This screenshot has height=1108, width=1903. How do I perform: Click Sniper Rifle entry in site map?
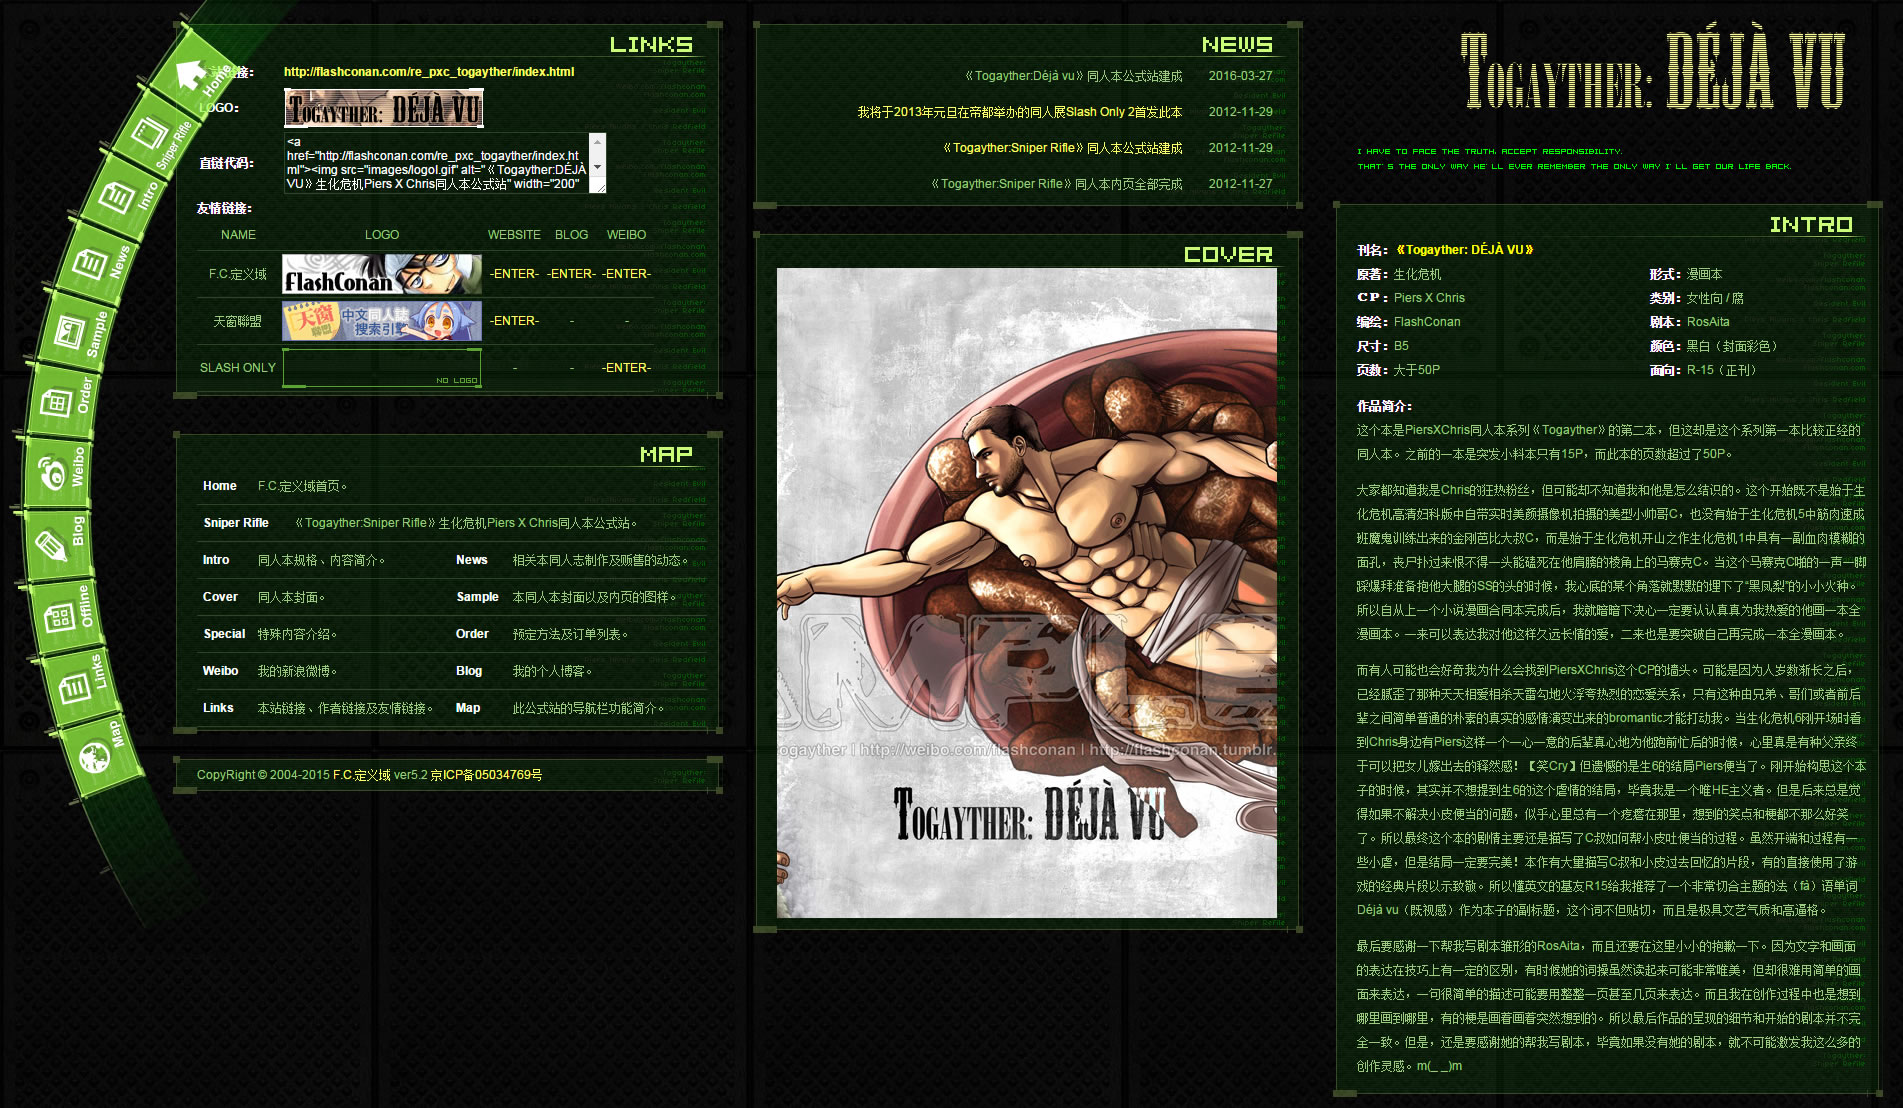(x=236, y=523)
